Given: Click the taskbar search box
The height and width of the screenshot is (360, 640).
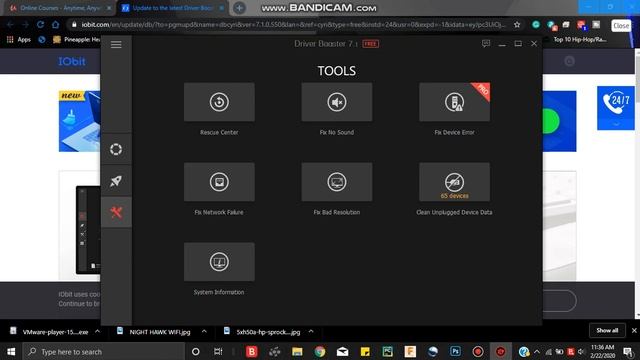Looking at the screenshot, I should click(x=104, y=351).
